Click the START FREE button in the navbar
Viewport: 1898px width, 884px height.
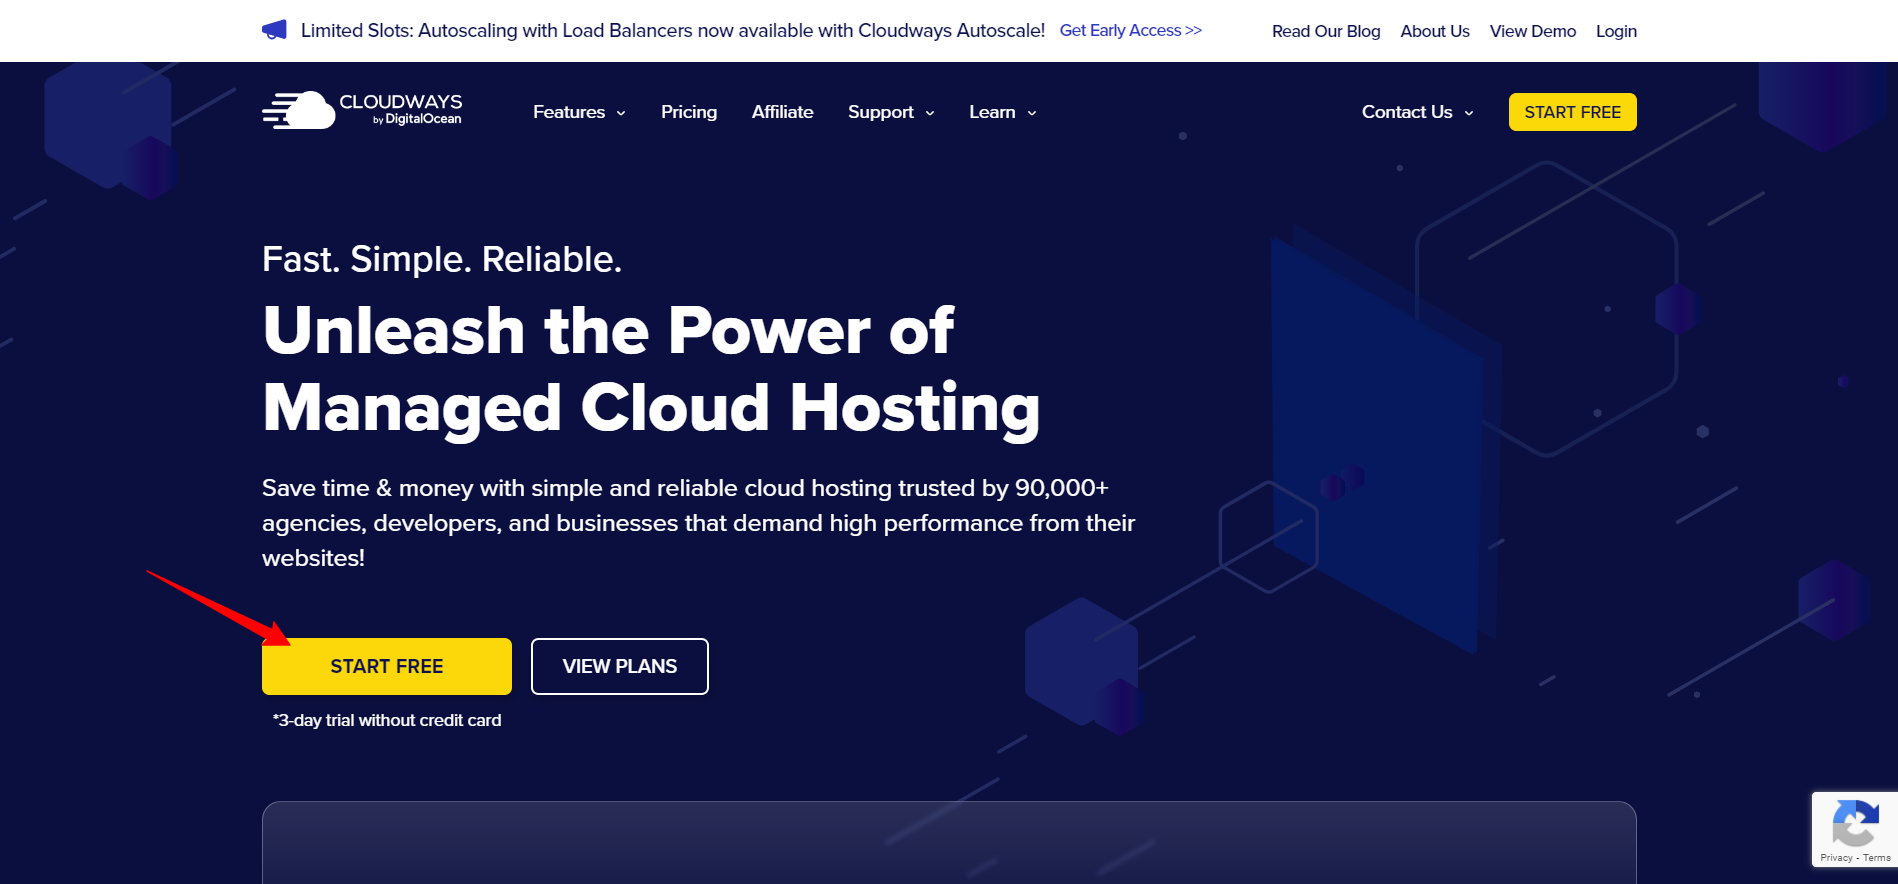point(1573,112)
